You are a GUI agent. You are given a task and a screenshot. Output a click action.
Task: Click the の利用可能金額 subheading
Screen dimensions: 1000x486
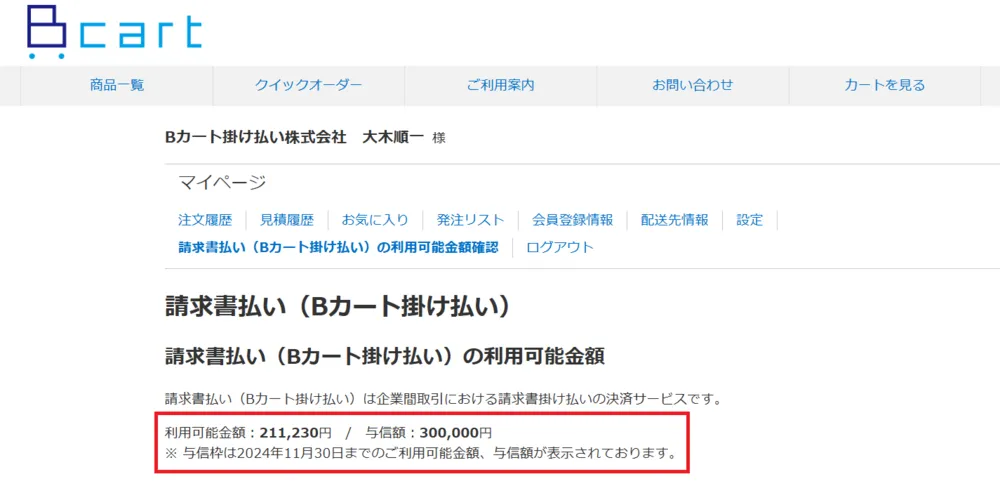[x=385, y=357]
